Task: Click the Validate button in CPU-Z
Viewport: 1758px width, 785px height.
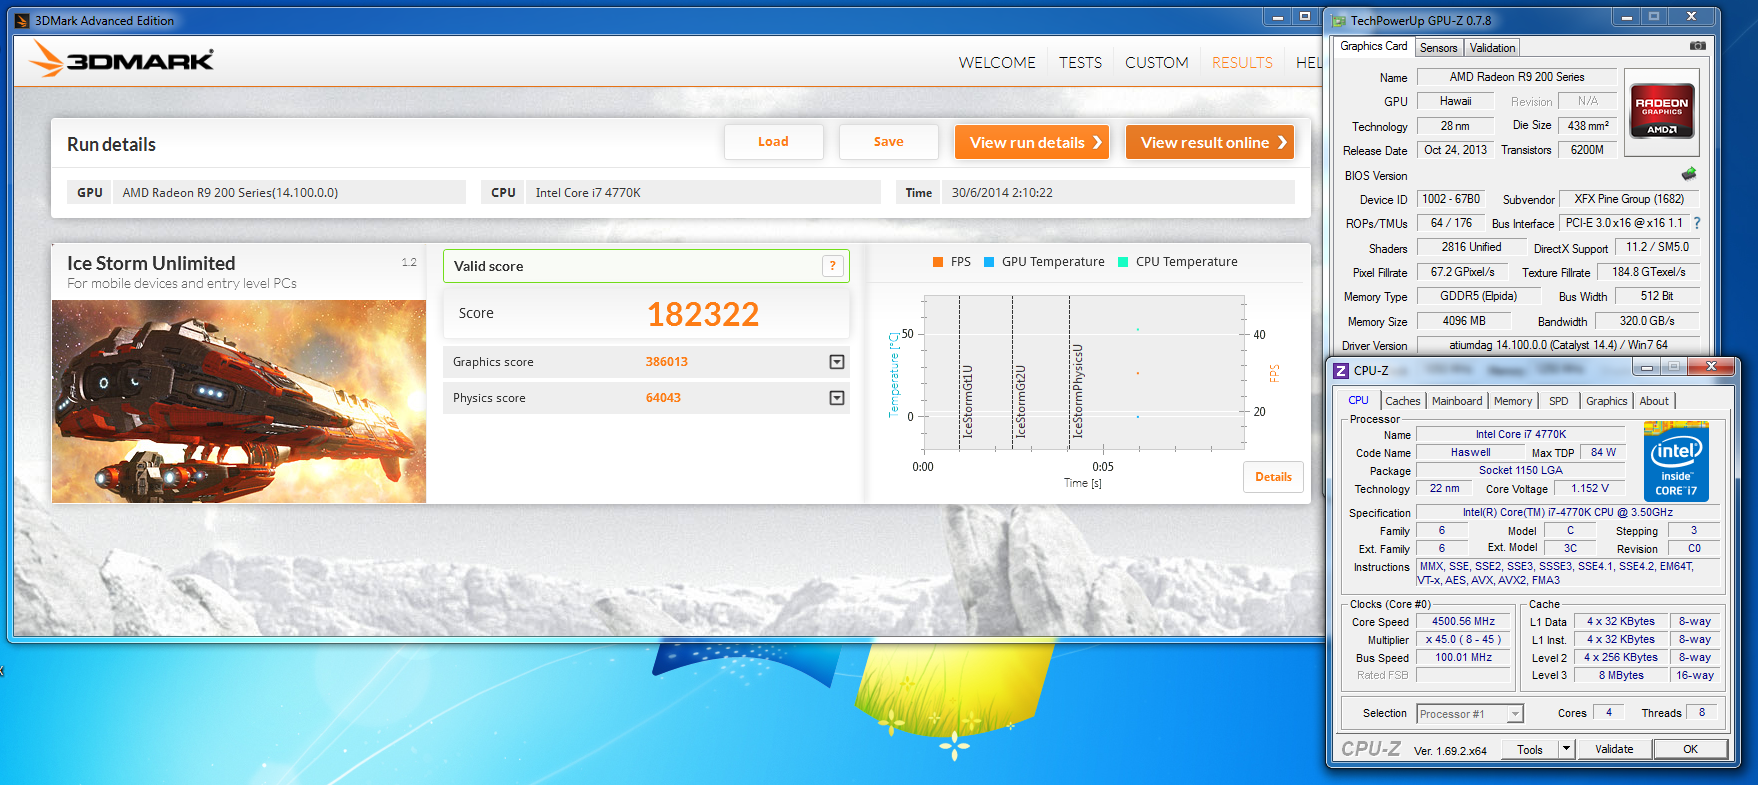Action: point(1614,749)
